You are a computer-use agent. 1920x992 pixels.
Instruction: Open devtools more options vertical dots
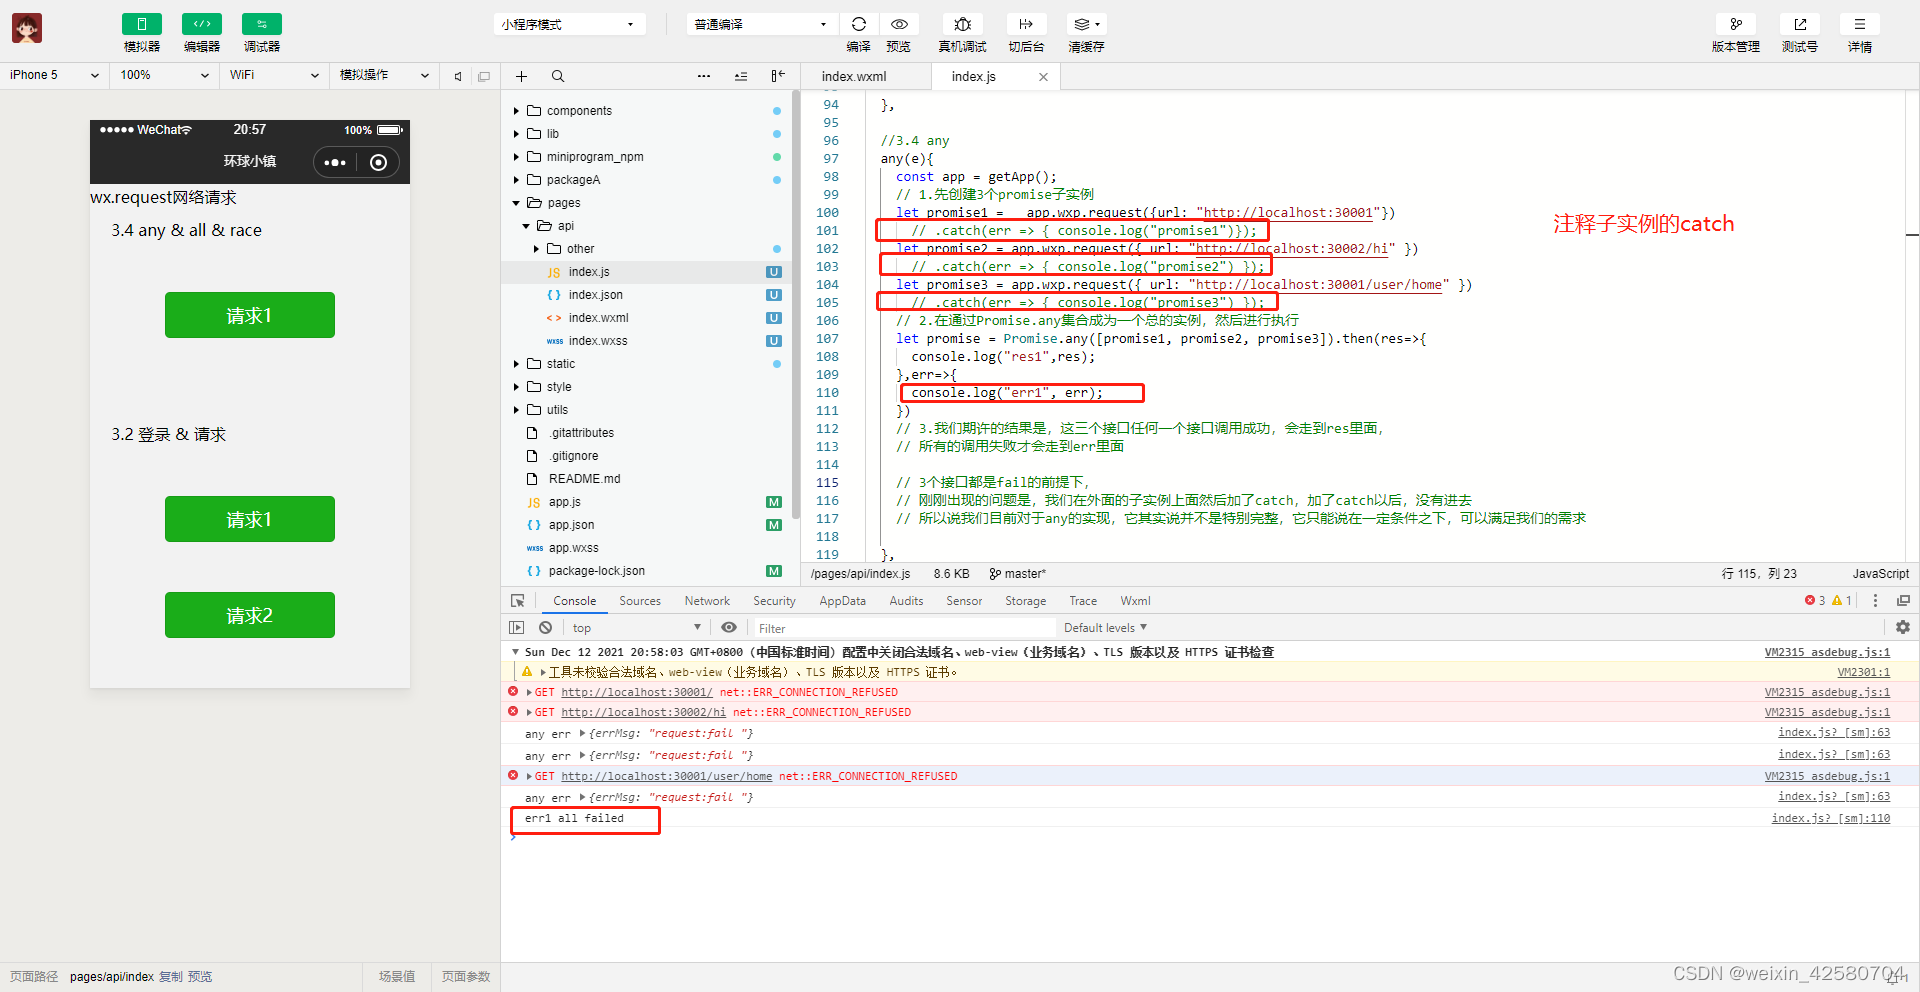[x=1875, y=601]
